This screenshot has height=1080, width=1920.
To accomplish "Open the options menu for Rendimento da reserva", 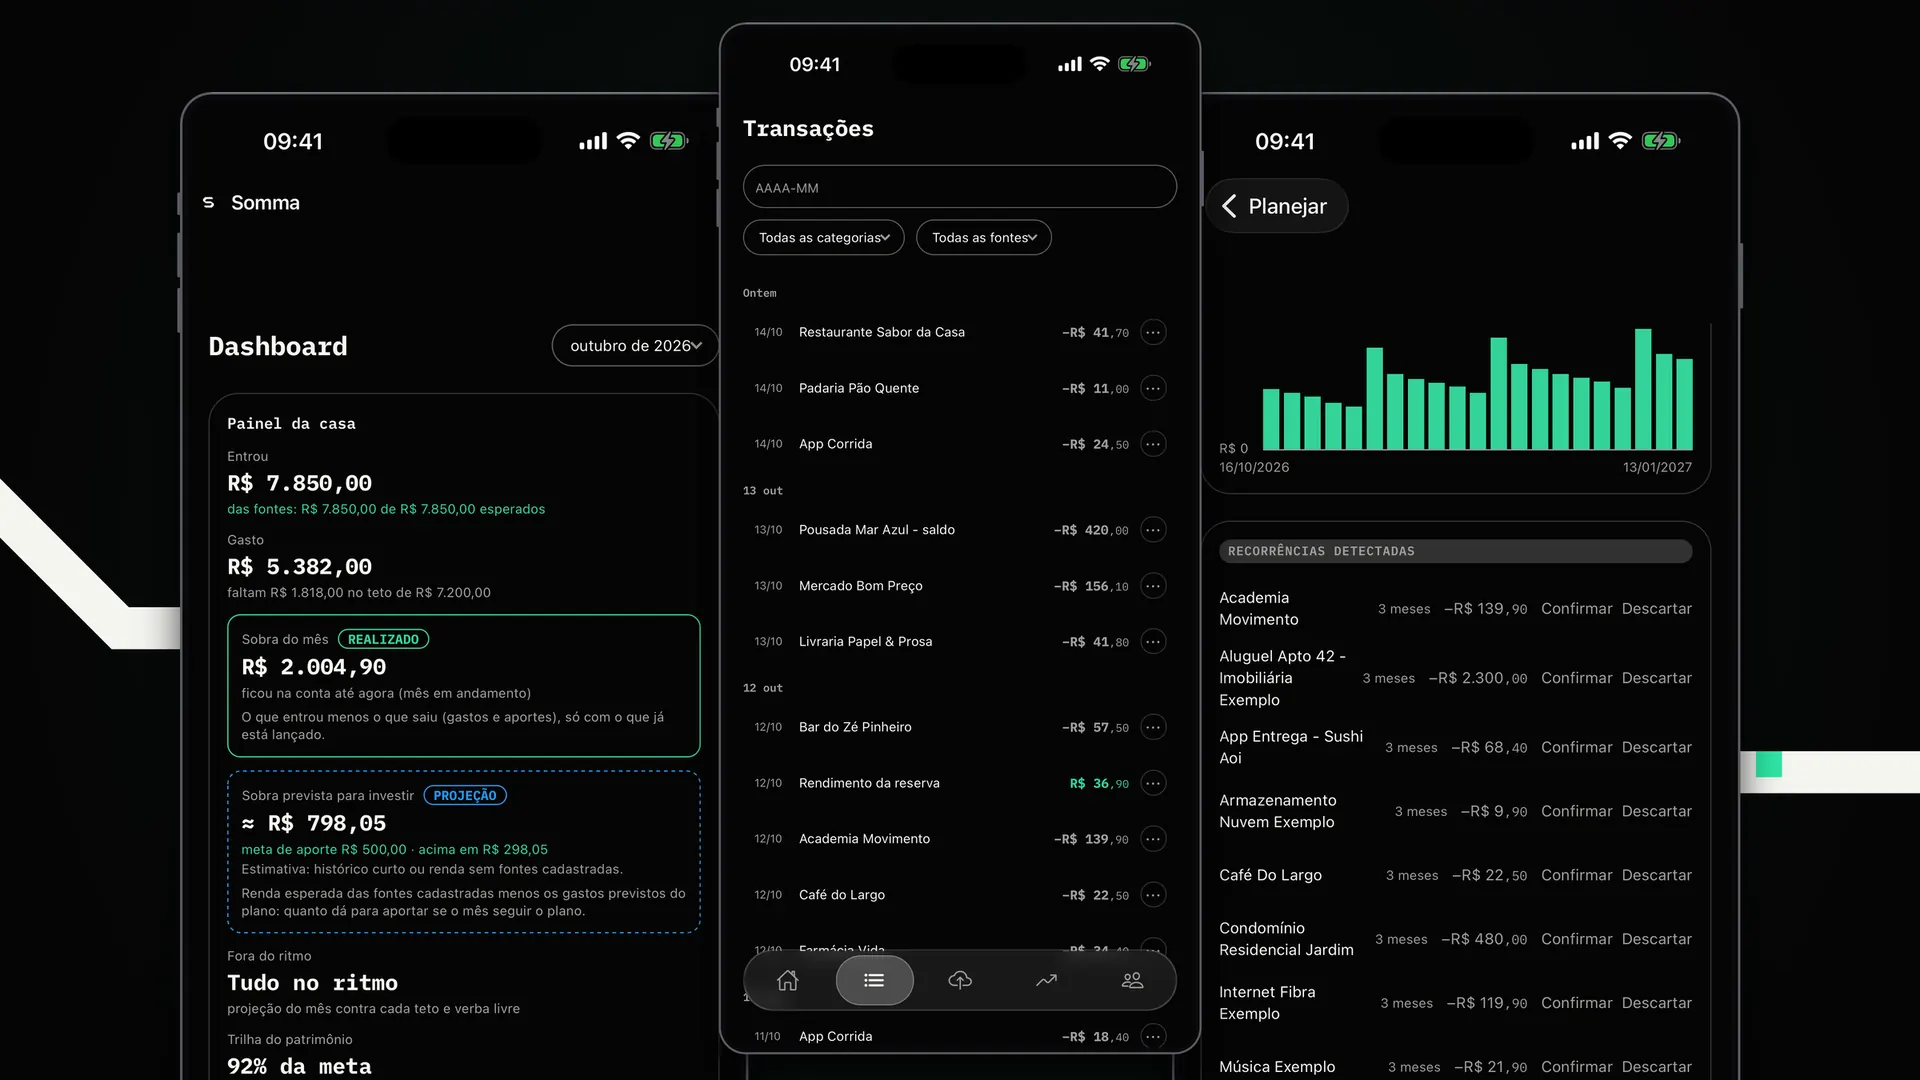I will point(1153,783).
